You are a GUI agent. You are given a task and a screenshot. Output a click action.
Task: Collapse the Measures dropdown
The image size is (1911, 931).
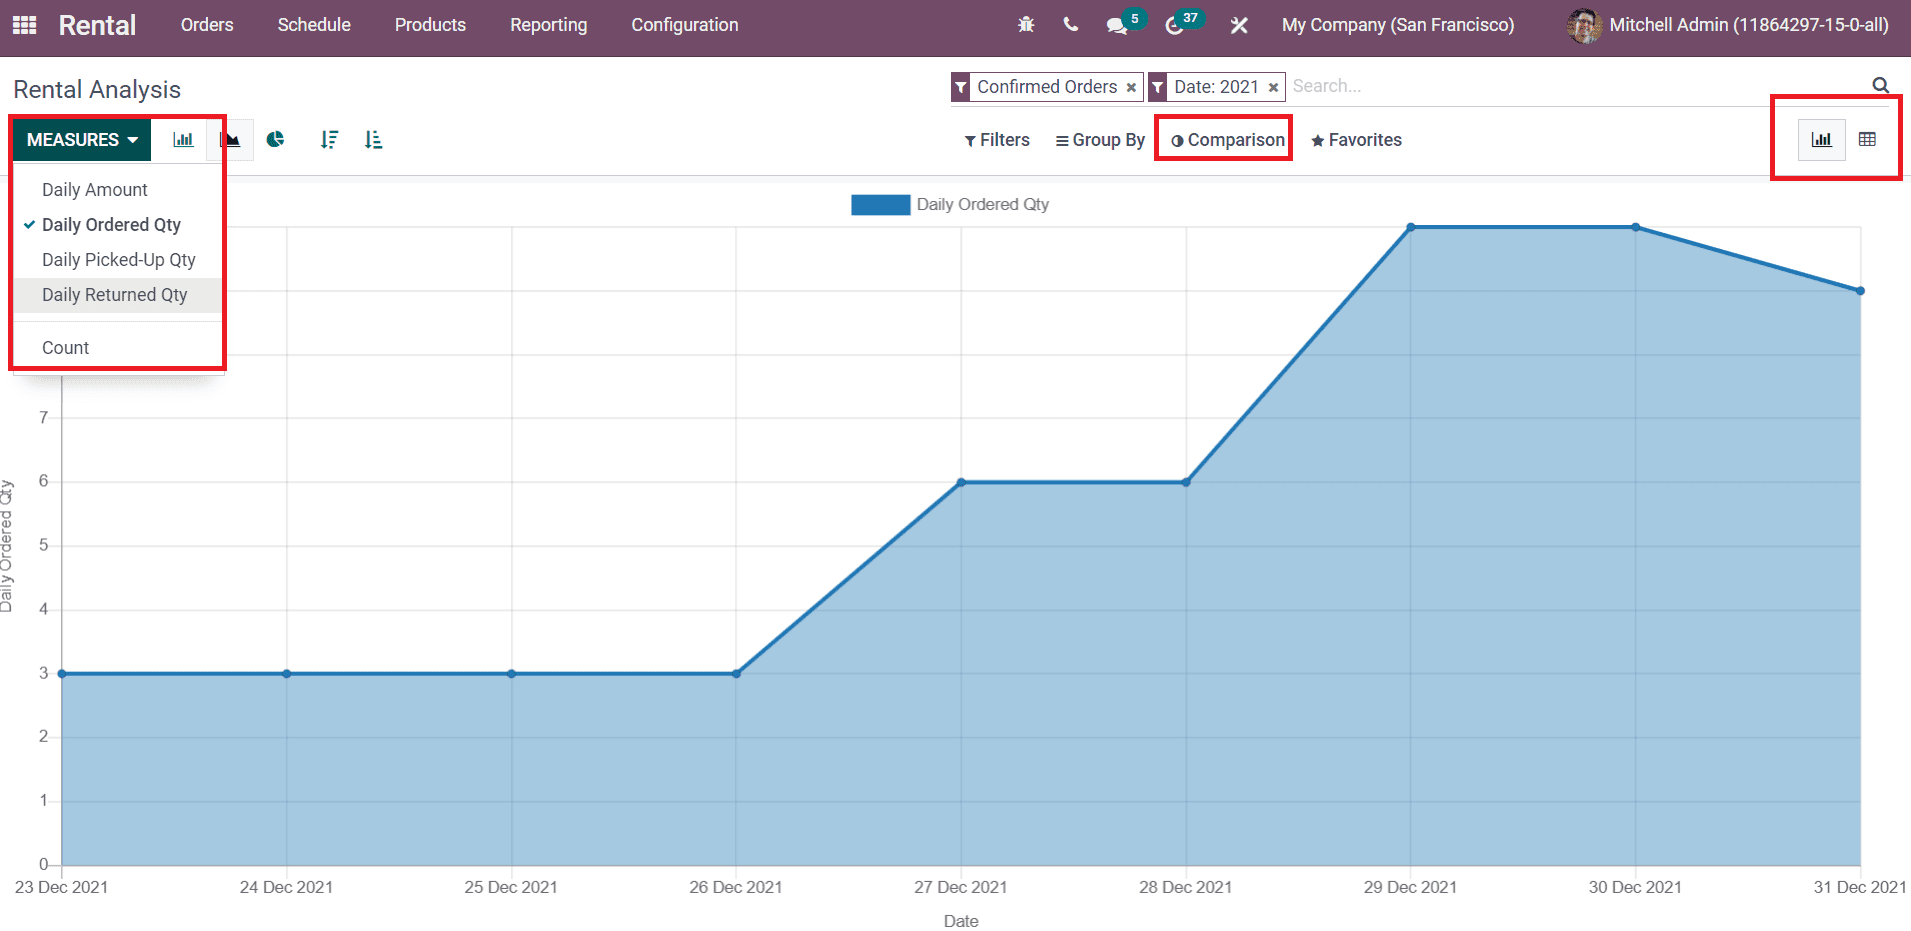(82, 140)
